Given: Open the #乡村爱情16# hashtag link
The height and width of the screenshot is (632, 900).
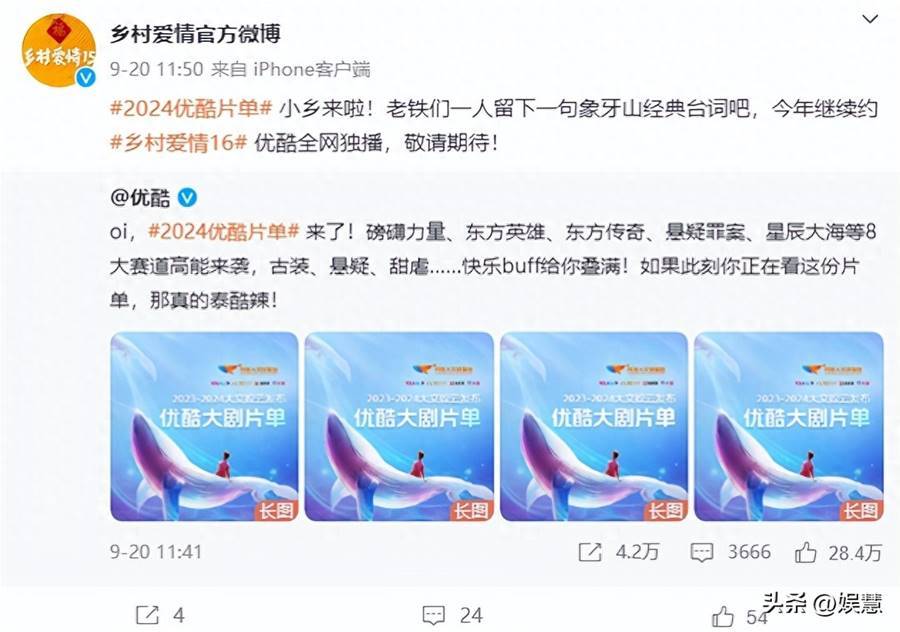Looking at the screenshot, I should pos(179,142).
